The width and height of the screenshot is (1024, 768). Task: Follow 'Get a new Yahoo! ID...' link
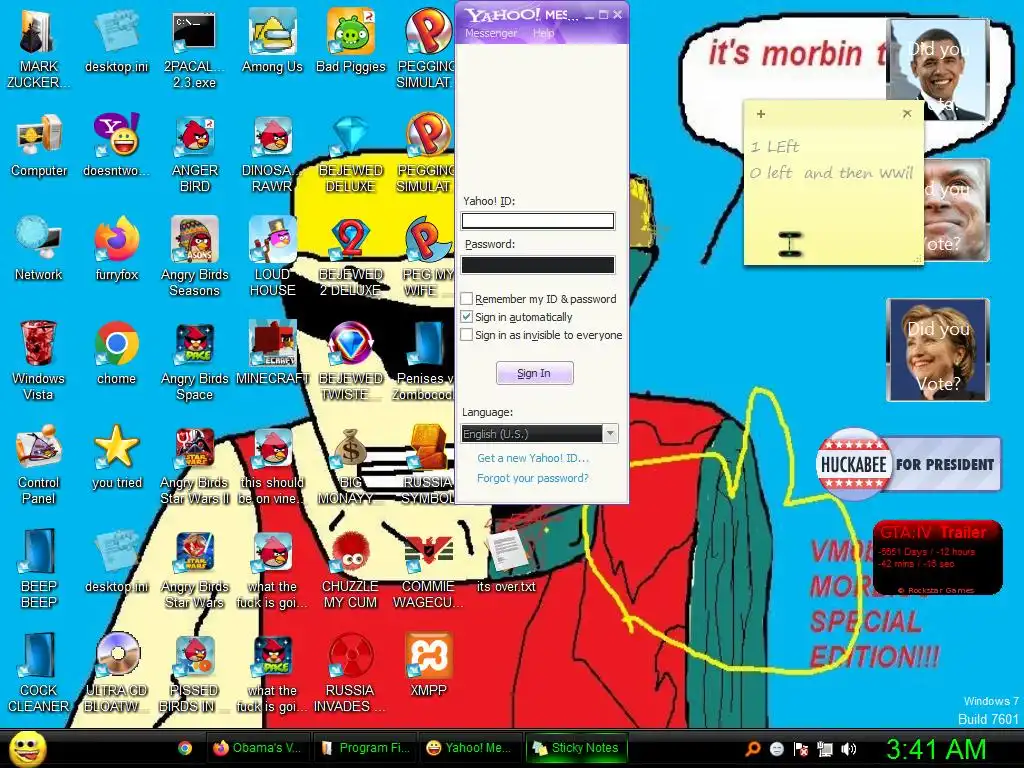point(533,458)
